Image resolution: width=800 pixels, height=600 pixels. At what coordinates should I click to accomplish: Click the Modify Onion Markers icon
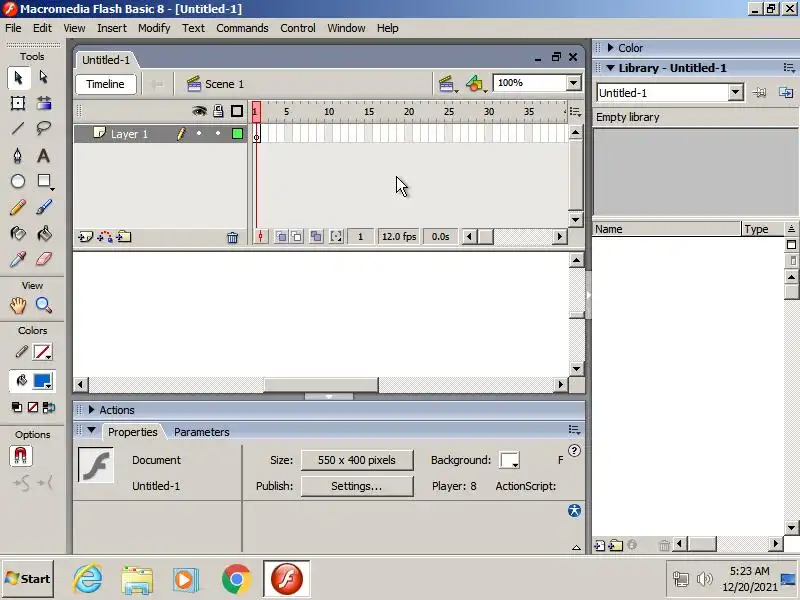pos(336,236)
